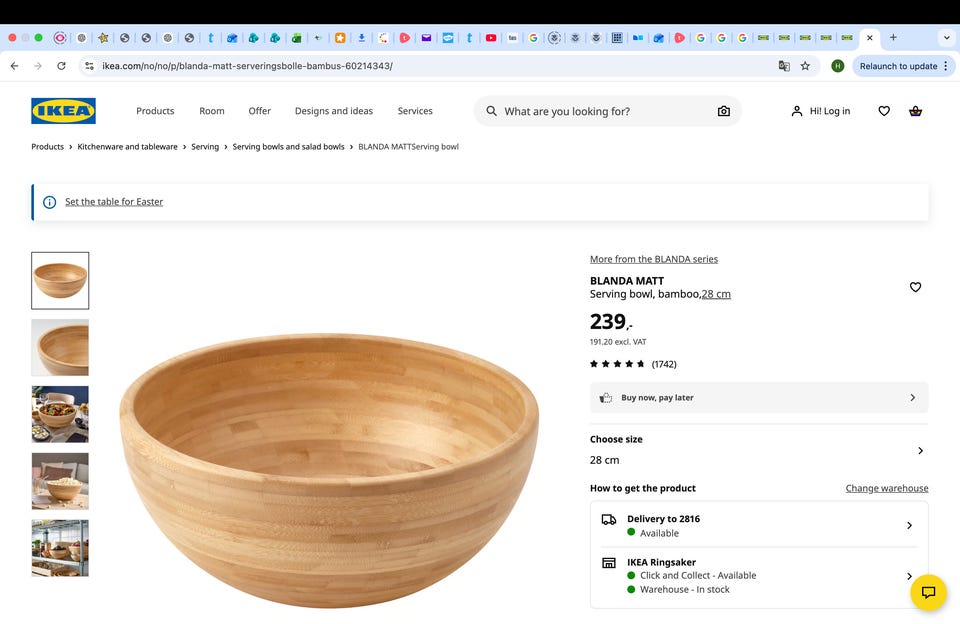Select the second bowl thumbnail image

click(x=60, y=347)
